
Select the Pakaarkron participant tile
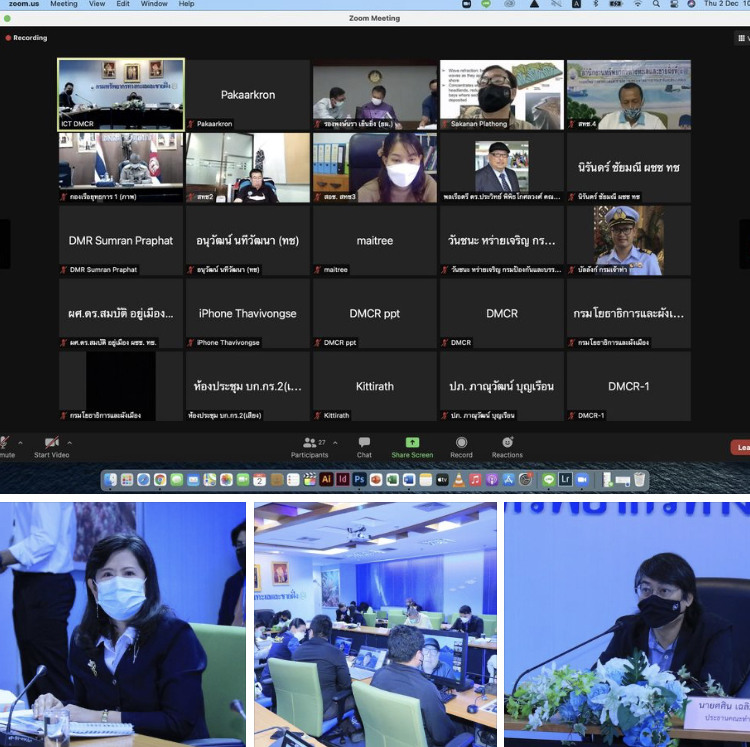(248, 95)
